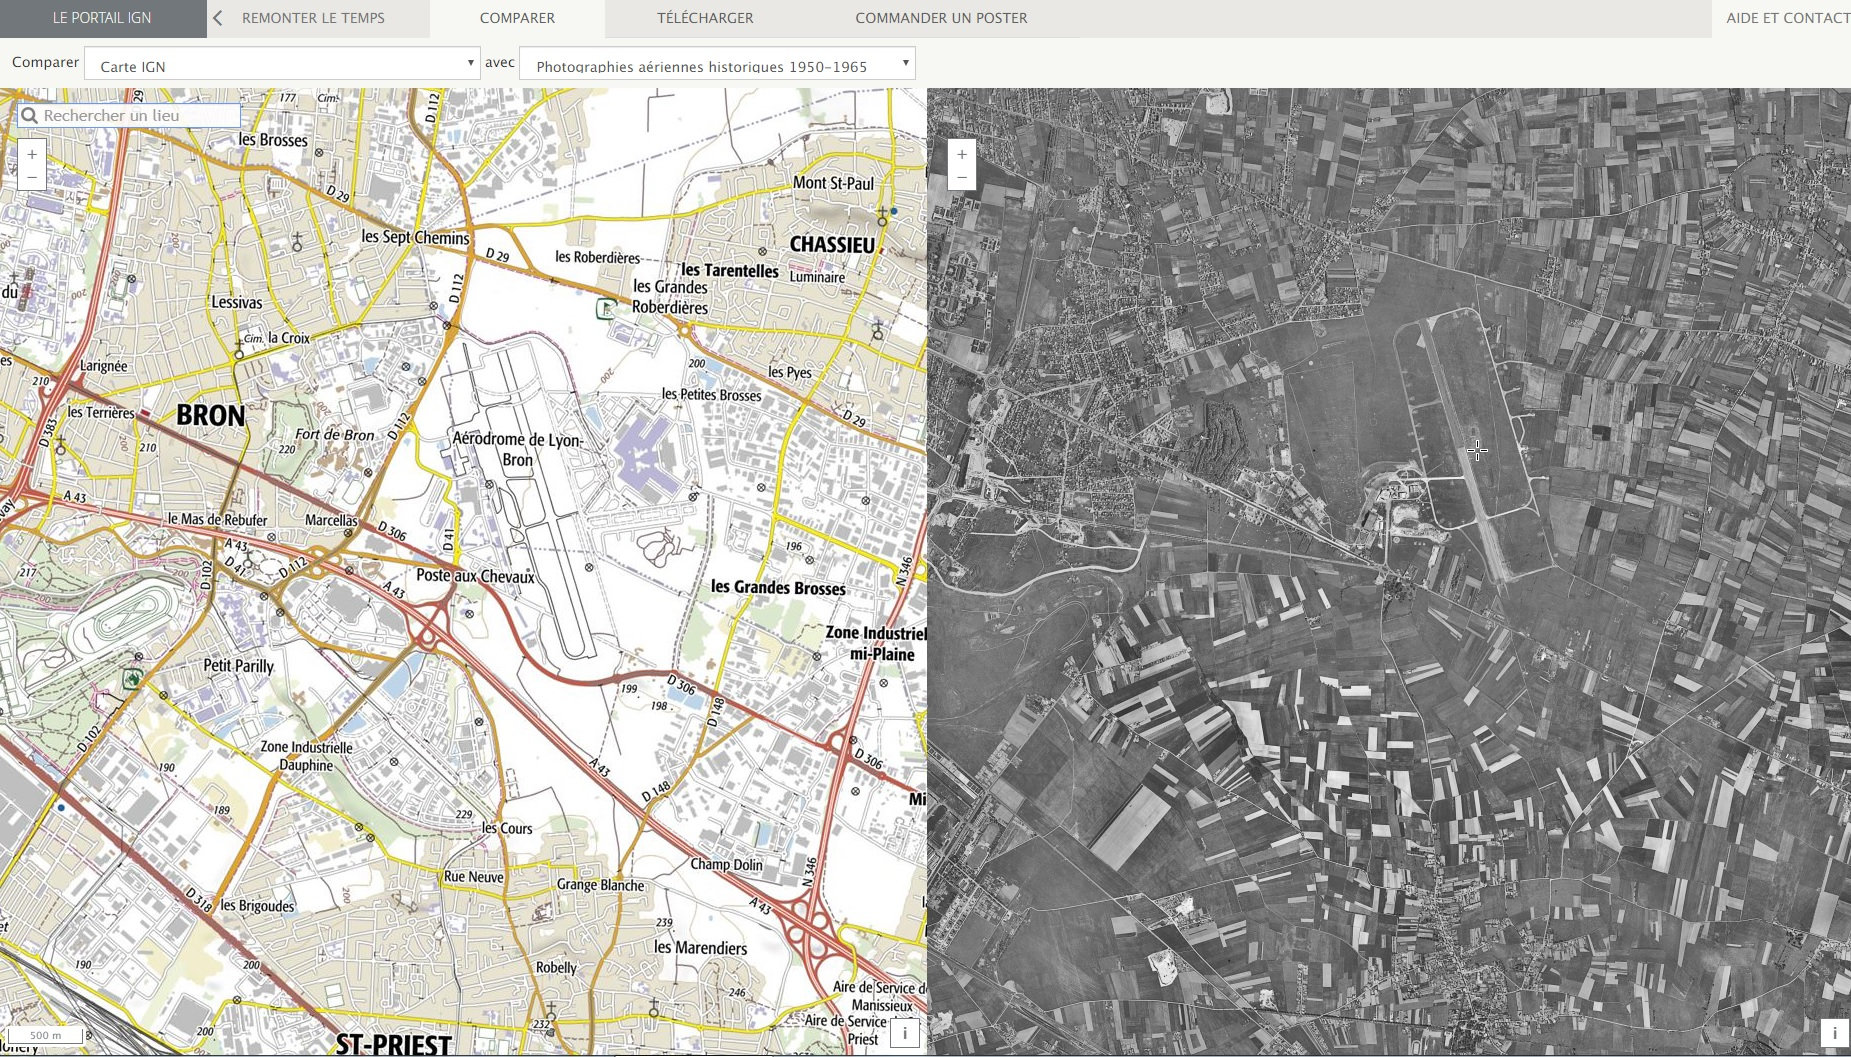
Task: Click the le Mas de Rebufer label
Action: (217, 520)
